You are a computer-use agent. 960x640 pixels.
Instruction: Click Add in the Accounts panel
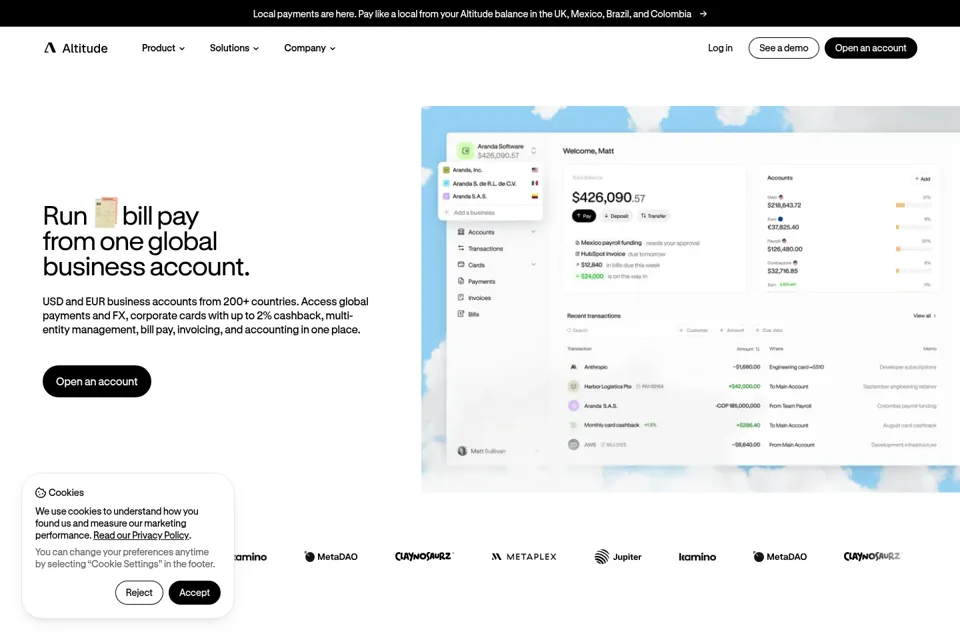[923, 179]
